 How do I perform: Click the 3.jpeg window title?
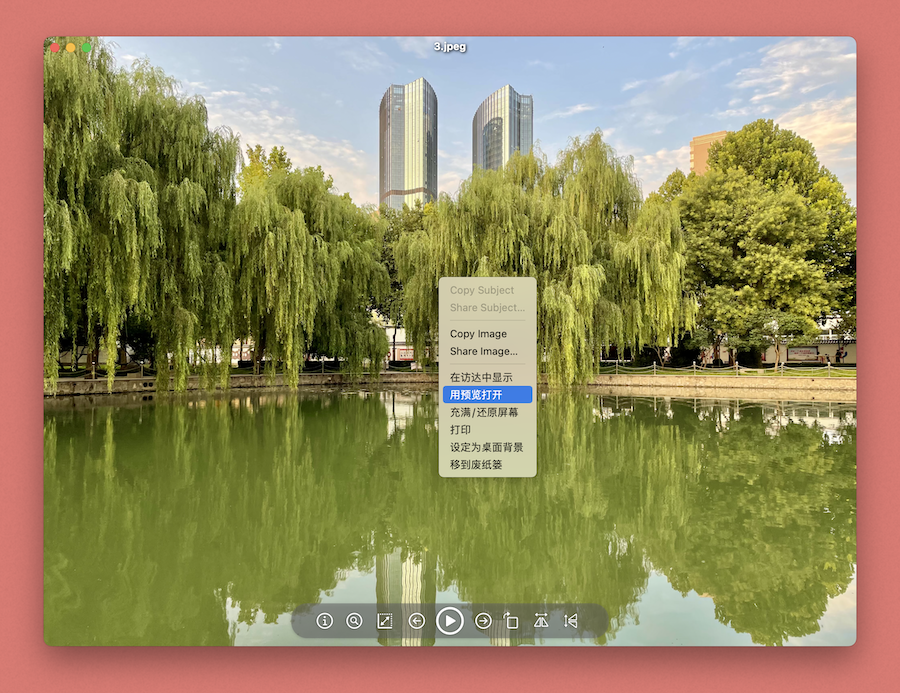coord(450,47)
